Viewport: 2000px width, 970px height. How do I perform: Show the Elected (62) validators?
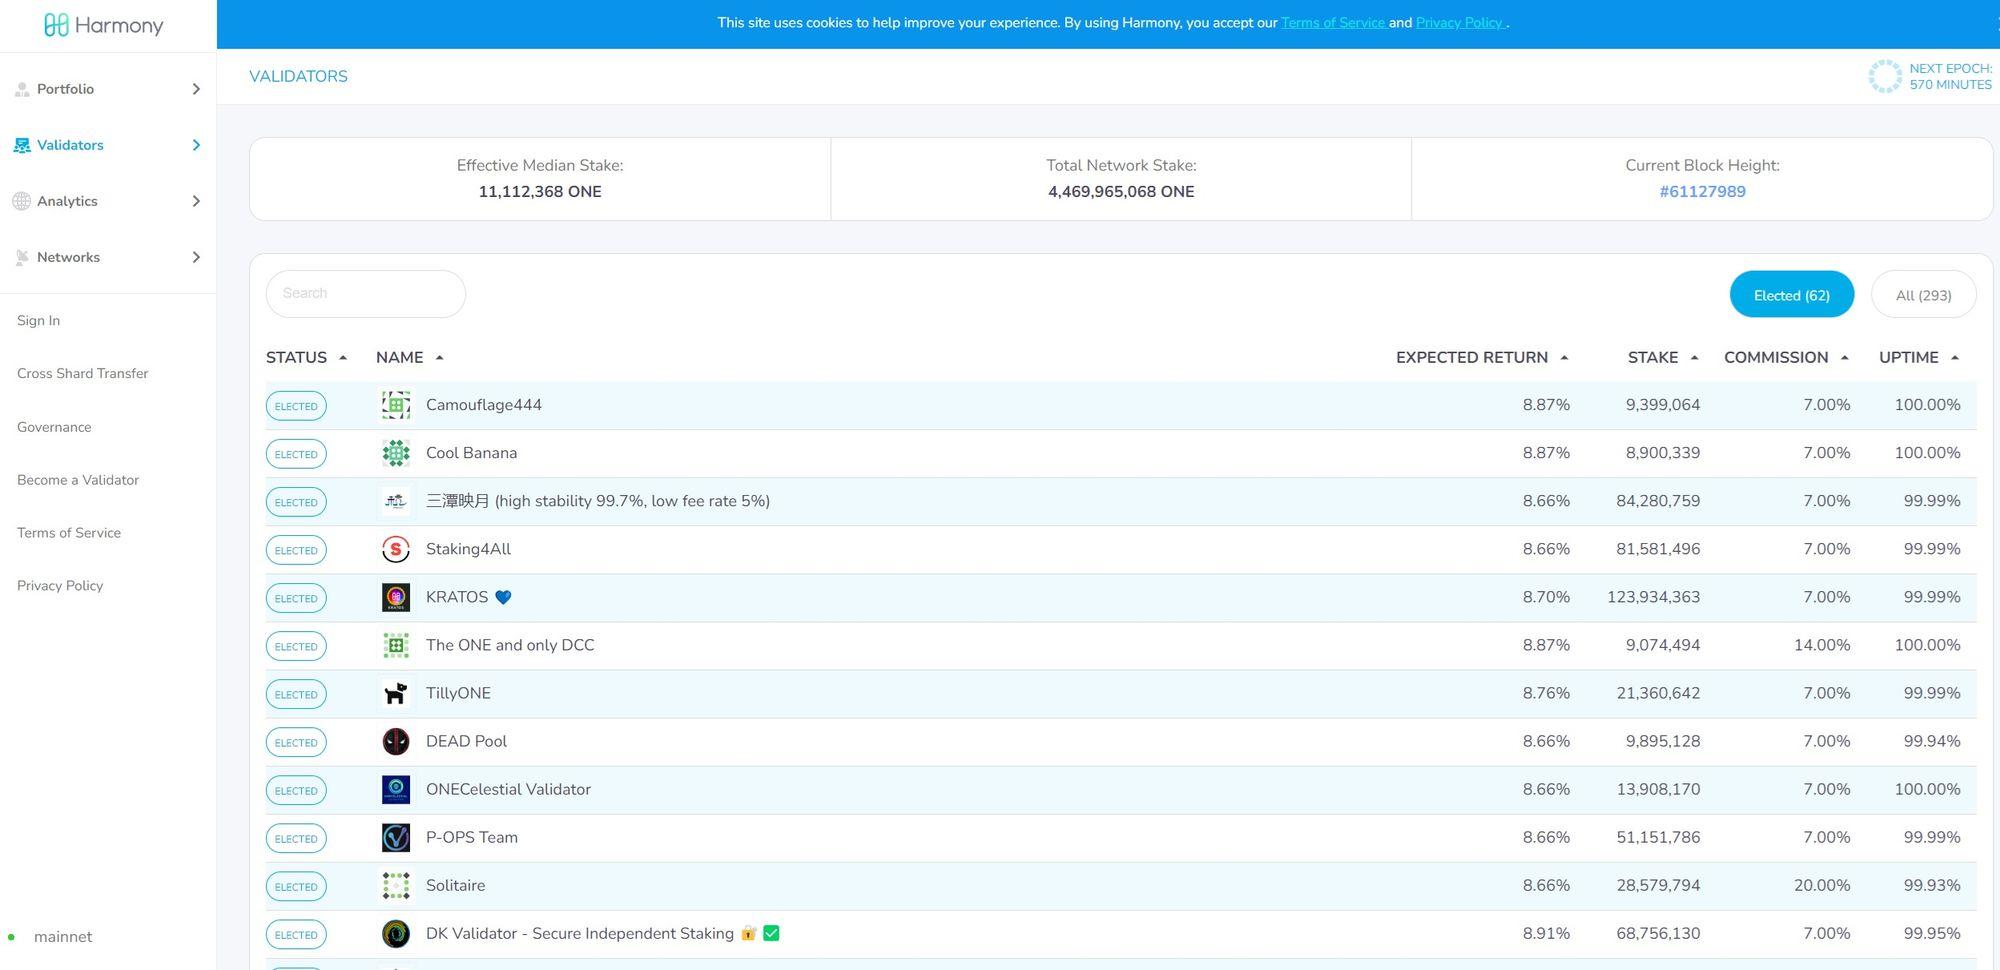pos(1792,295)
